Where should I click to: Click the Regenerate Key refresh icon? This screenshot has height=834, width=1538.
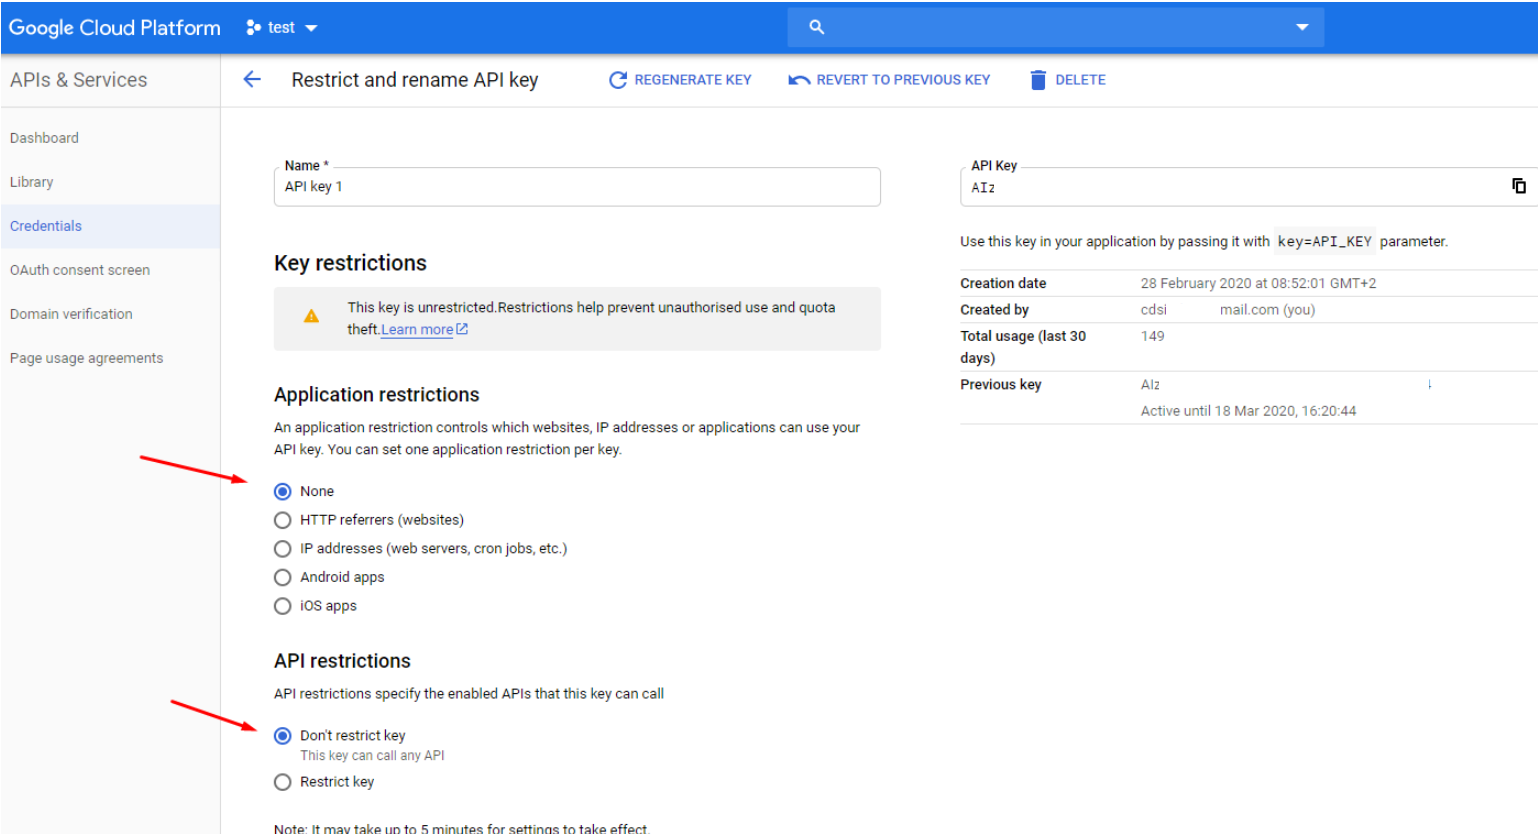pos(618,80)
